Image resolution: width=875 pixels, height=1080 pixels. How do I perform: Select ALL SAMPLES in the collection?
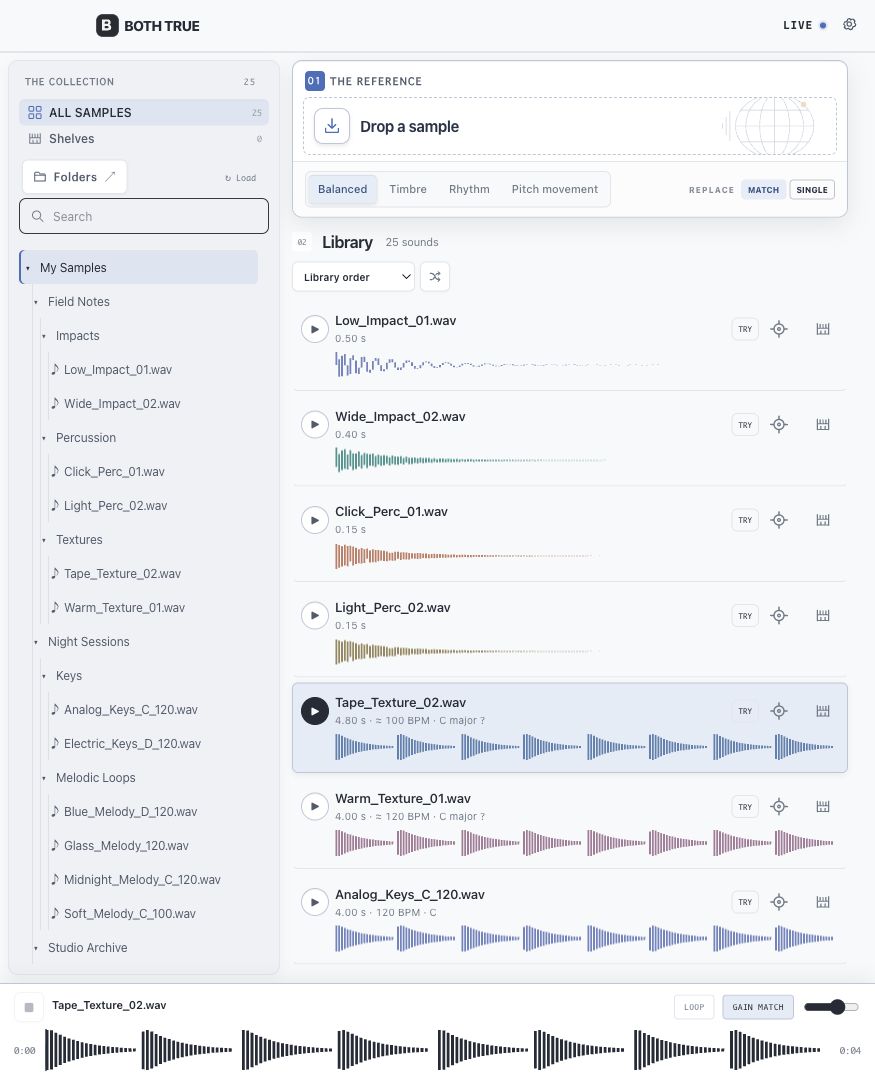click(144, 112)
